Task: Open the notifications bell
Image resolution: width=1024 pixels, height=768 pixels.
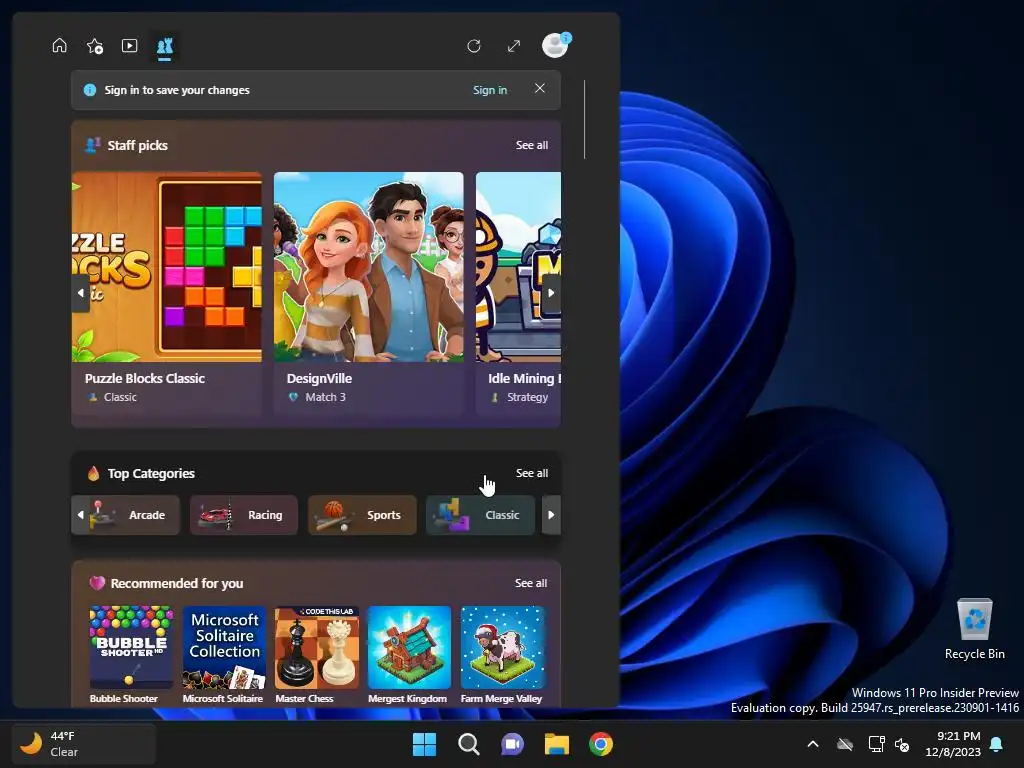Action: click(997, 744)
